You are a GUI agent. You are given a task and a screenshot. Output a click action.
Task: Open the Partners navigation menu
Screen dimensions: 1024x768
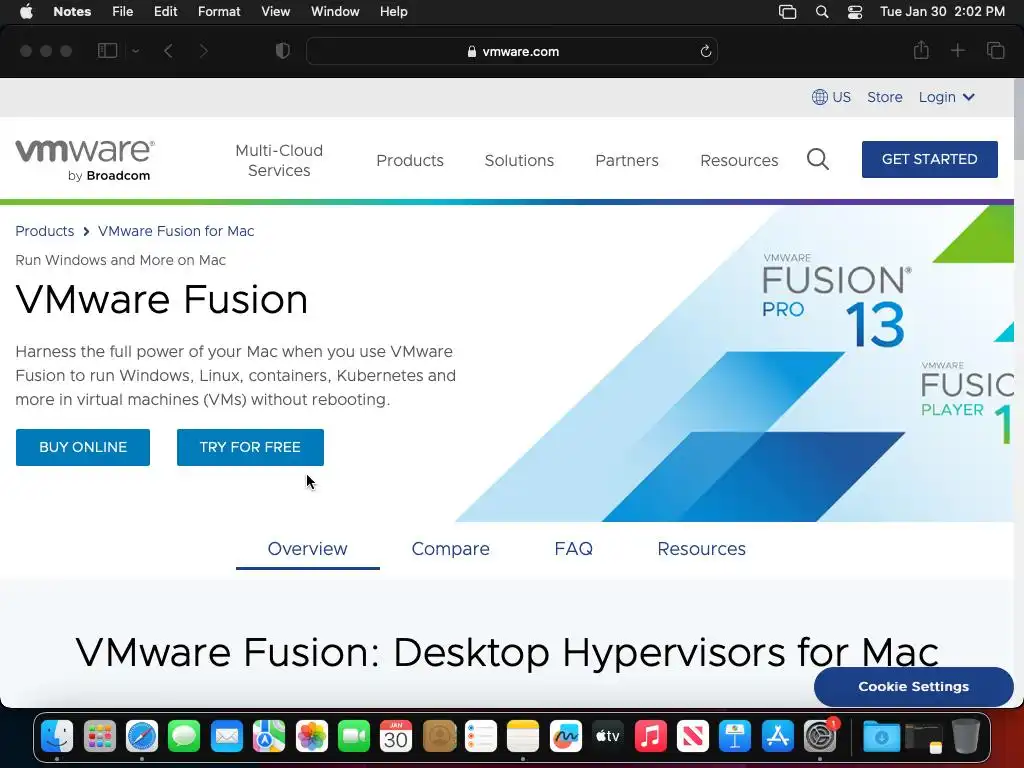pyautogui.click(x=626, y=160)
